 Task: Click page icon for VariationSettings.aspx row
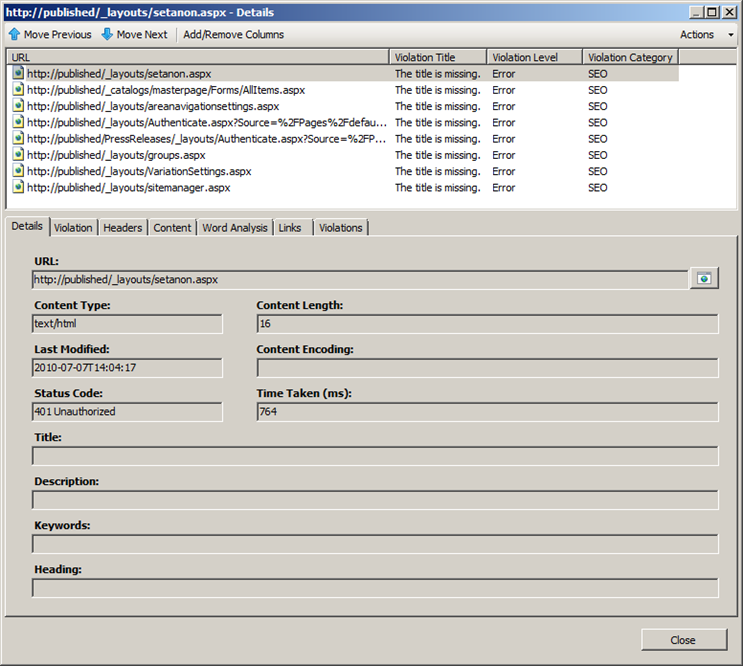(18, 172)
